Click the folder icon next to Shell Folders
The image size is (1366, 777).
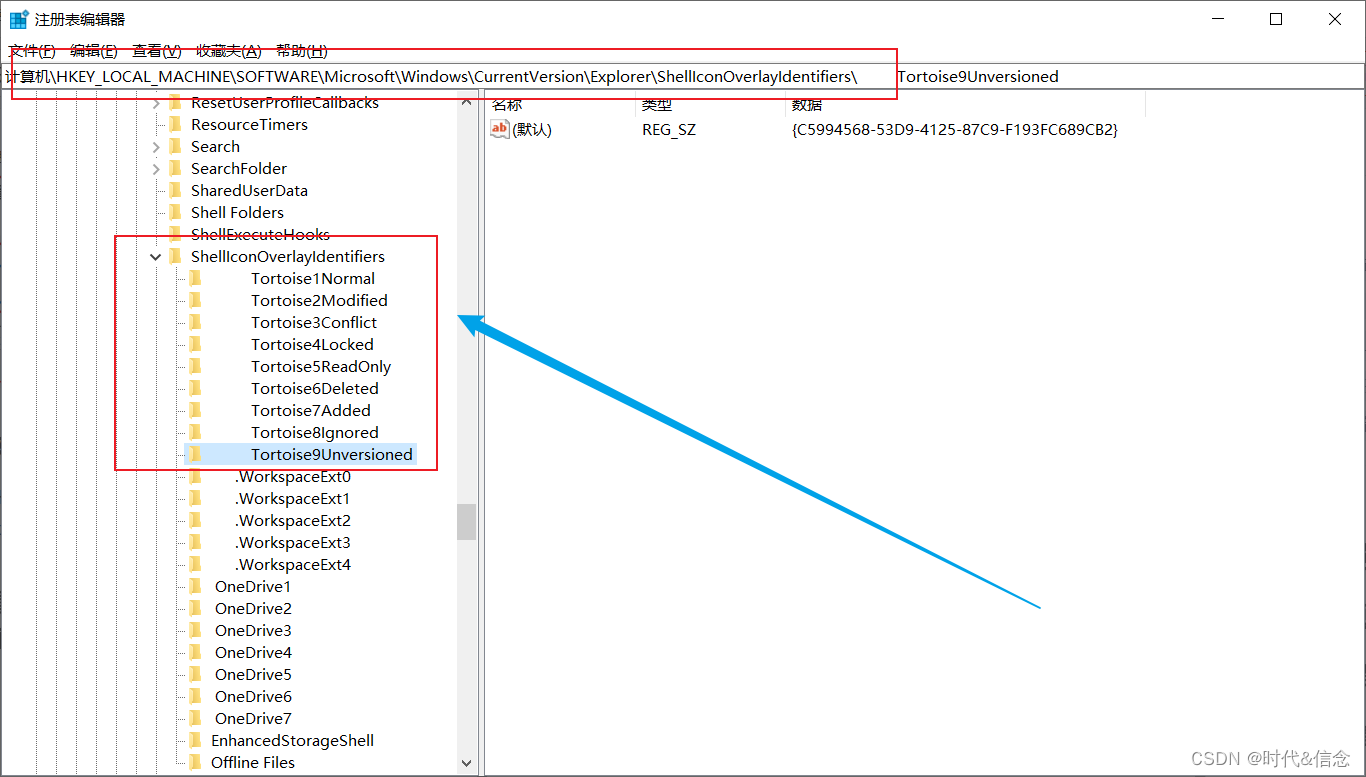point(175,212)
